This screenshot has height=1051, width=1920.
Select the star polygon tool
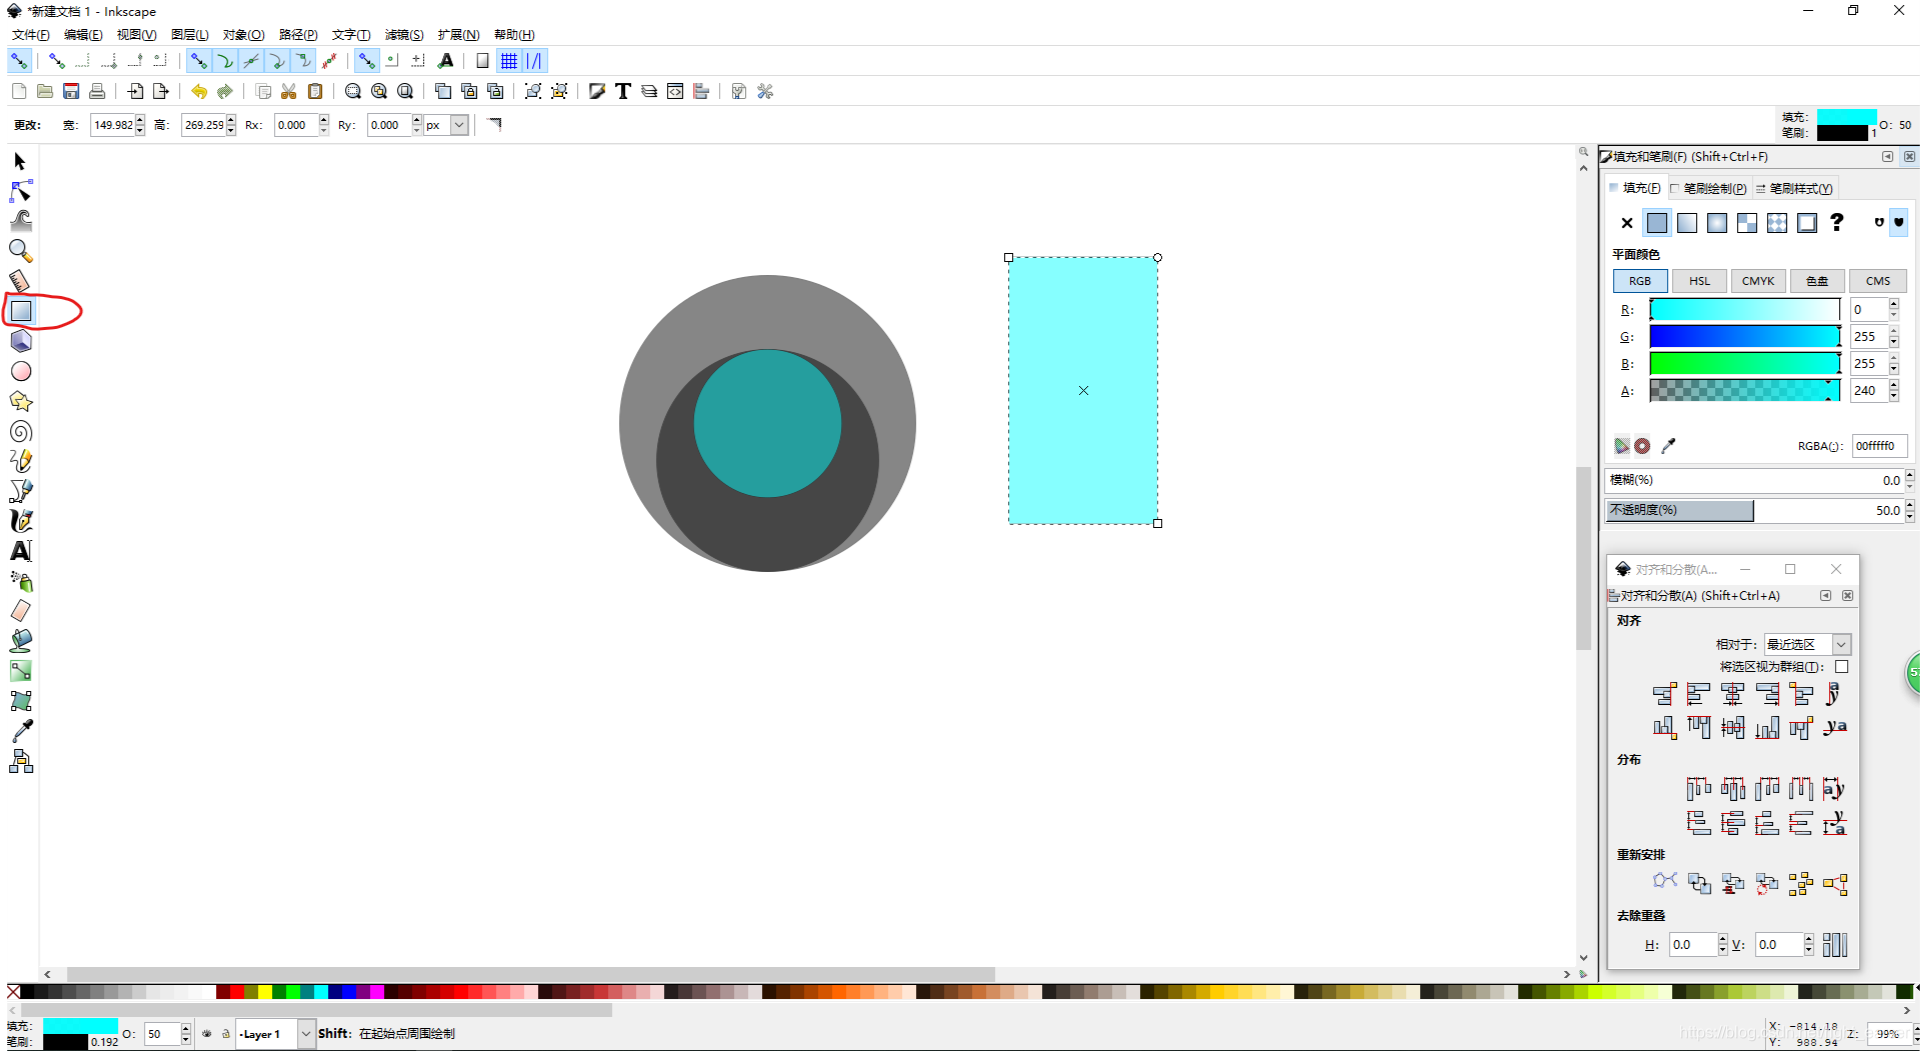pyautogui.click(x=20, y=401)
